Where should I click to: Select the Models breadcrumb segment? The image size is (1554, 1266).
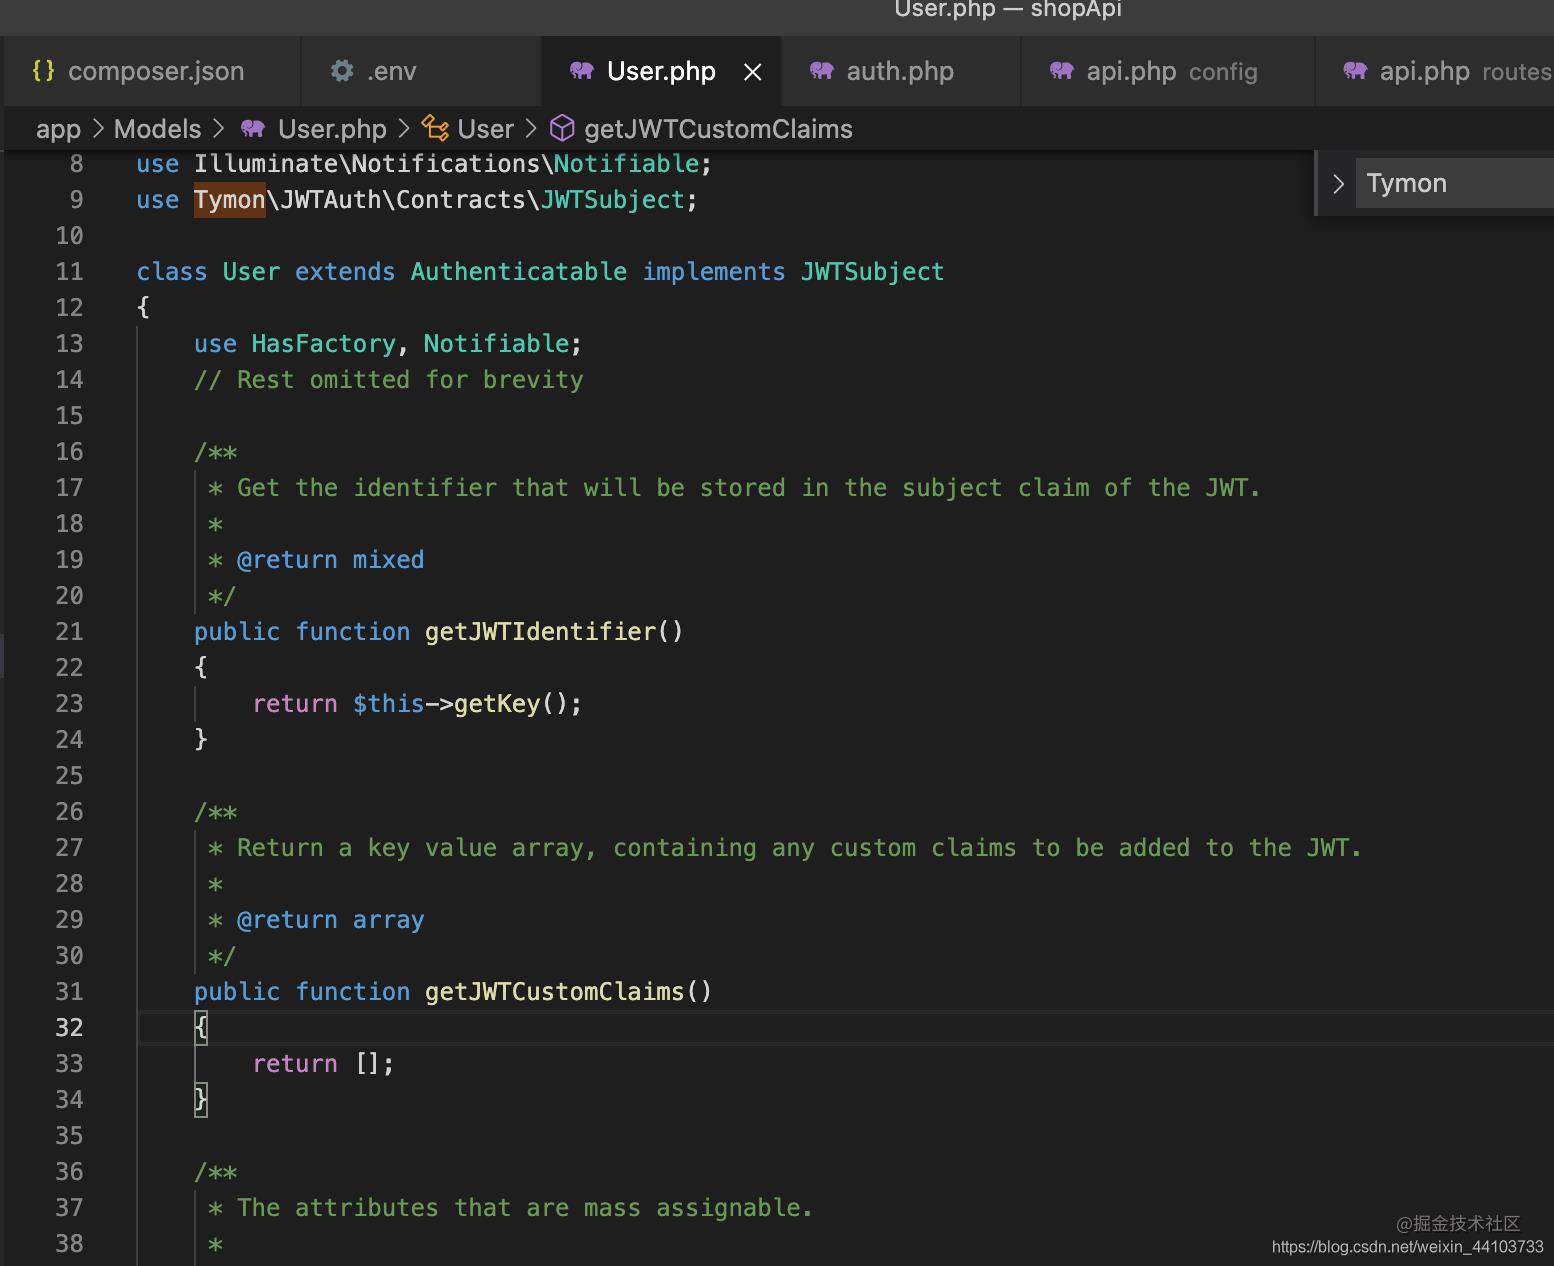(x=157, y=129)
